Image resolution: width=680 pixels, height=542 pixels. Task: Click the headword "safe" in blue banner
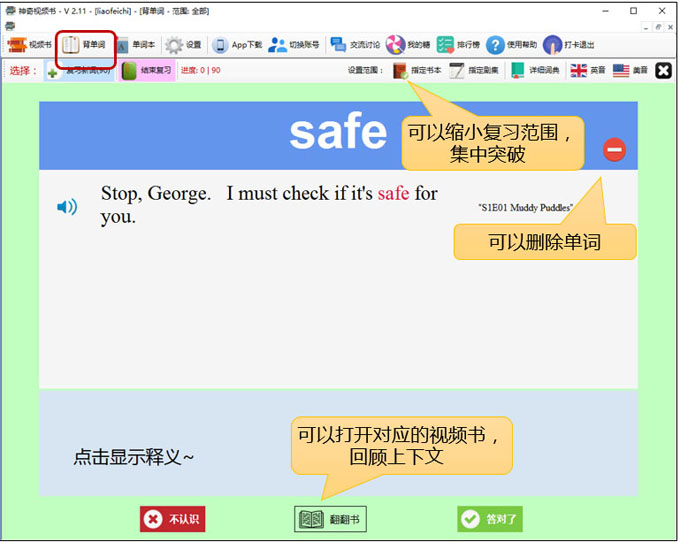tap(338, 132)
